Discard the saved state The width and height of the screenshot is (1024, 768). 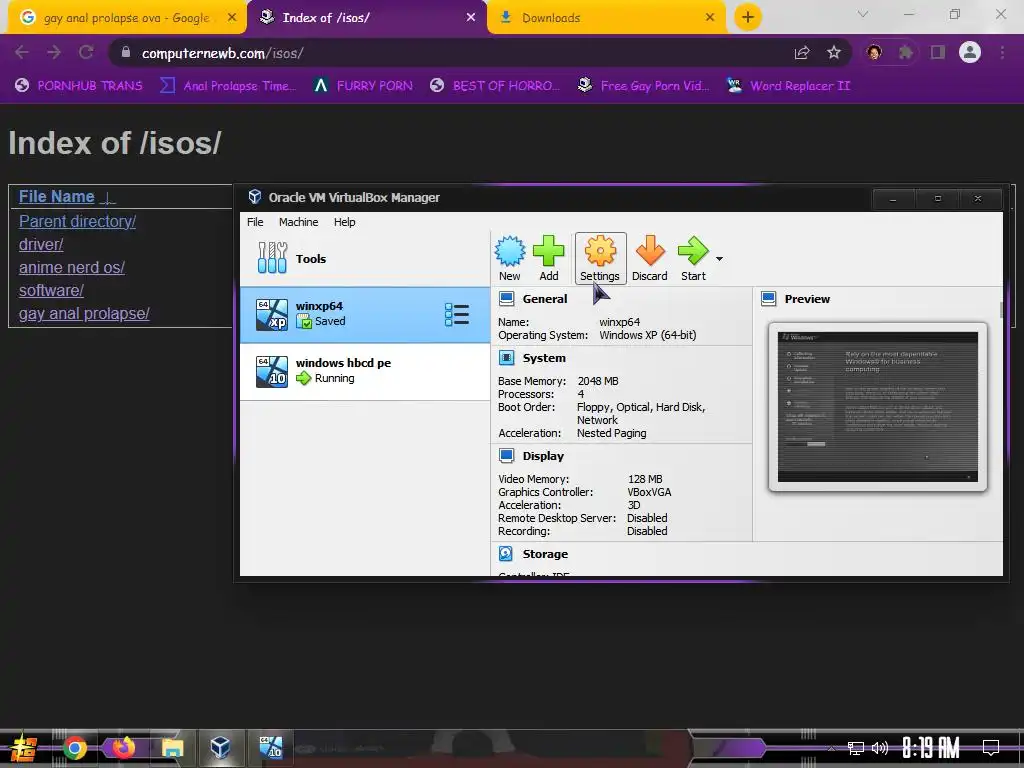[x=650, y=259]
